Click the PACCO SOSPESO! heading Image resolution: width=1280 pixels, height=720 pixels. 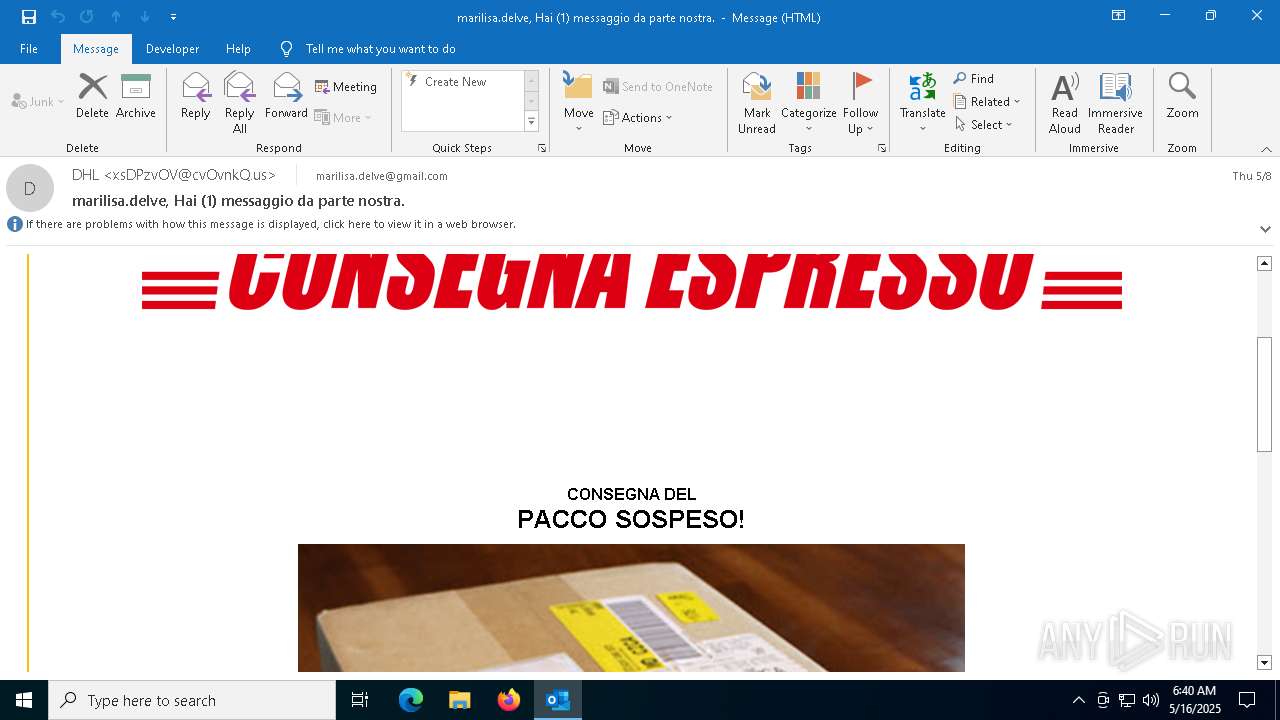coord(631,519)
